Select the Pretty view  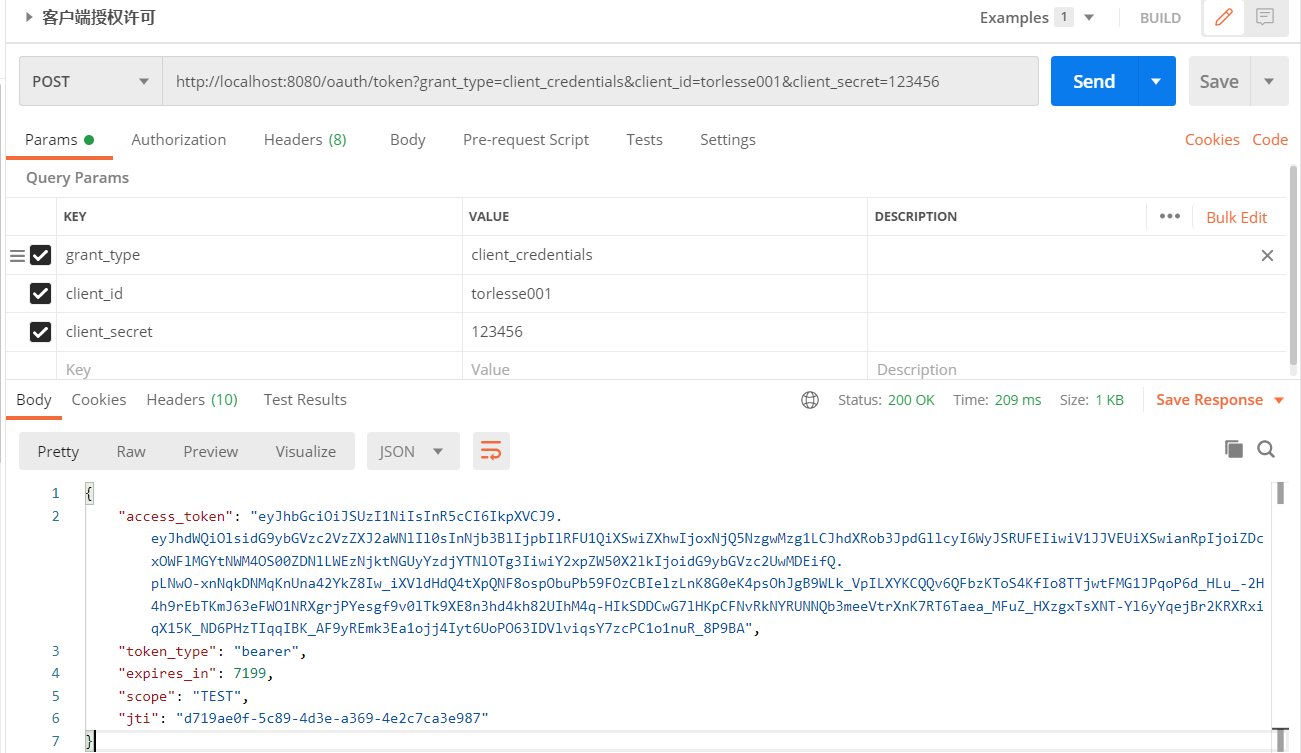(58, 451)
